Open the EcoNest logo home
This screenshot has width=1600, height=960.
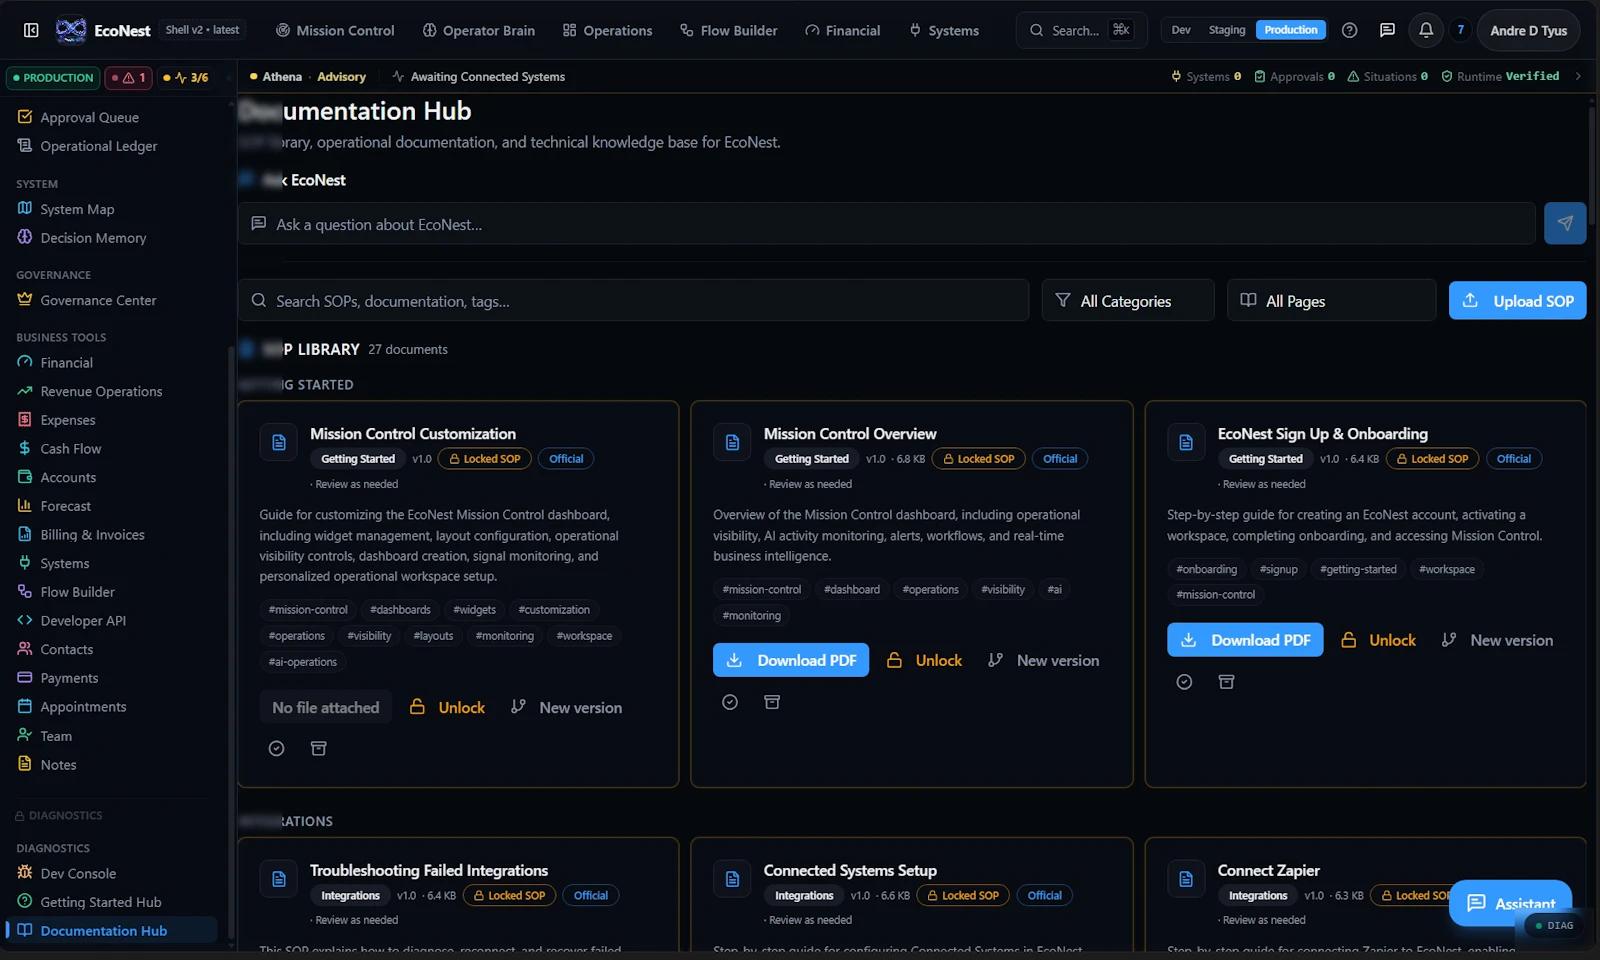tap(103, 30)
